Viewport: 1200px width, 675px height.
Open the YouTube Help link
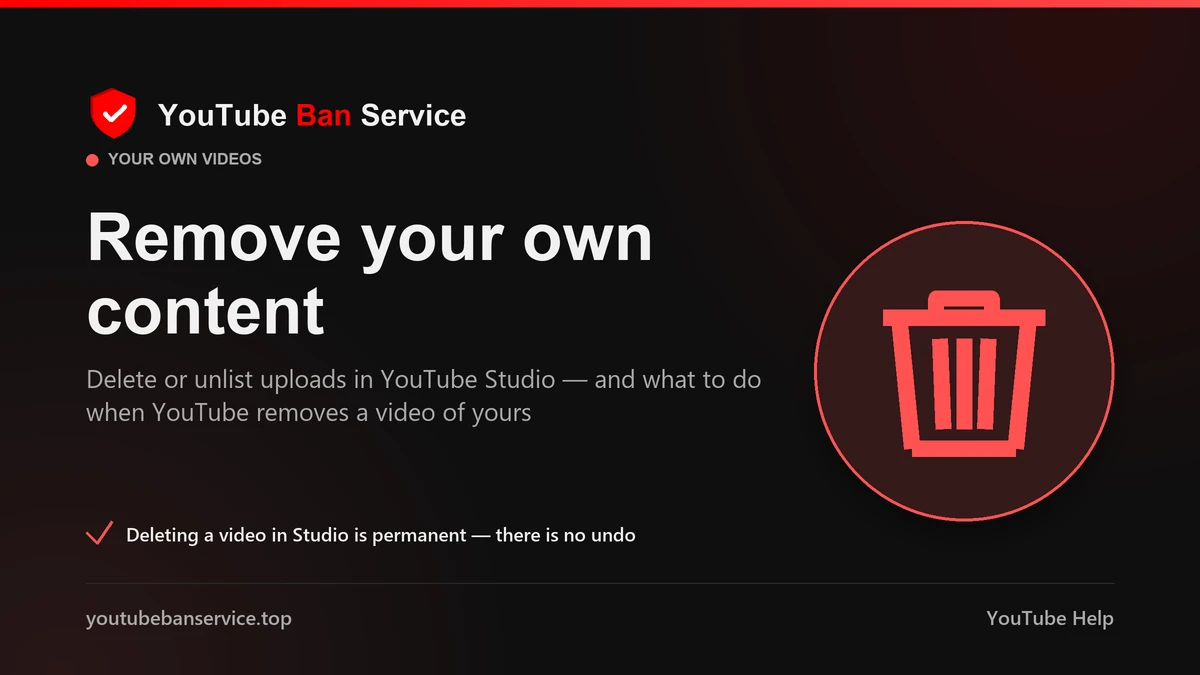tap(1049, 618)
